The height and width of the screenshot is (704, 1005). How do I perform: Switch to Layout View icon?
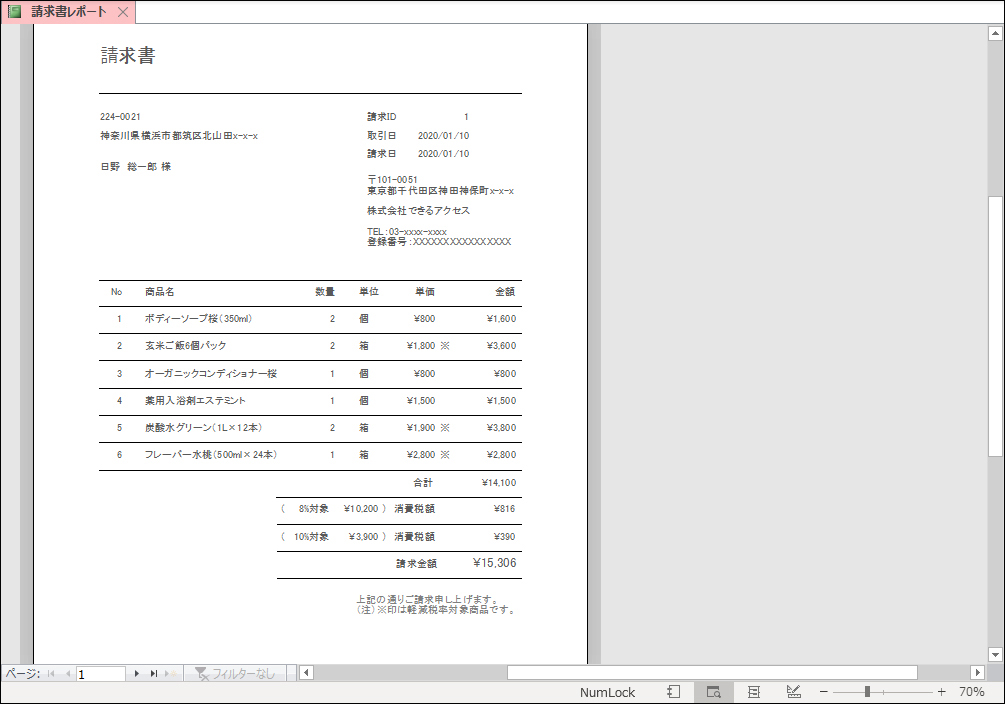pyautogui.click(x=754, y=692)
